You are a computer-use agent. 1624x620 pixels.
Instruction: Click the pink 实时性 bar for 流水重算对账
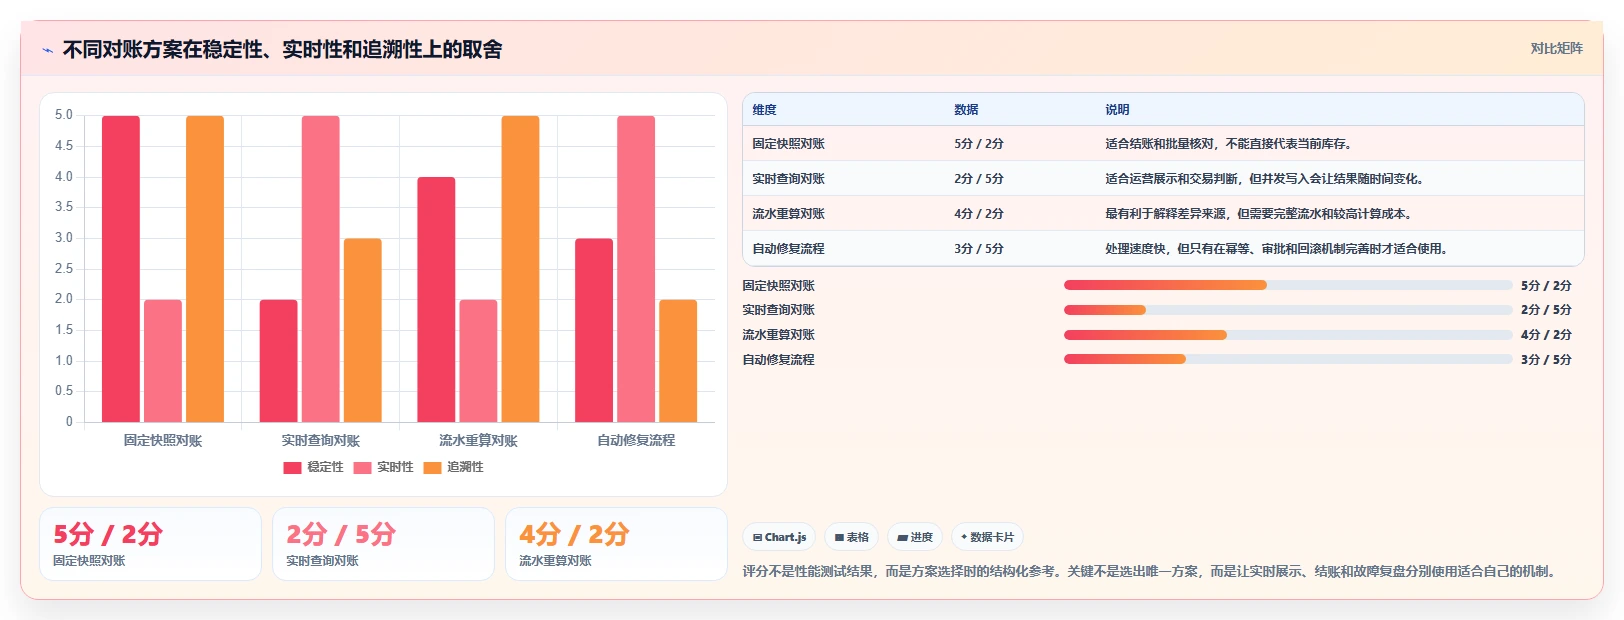(478, 361)
